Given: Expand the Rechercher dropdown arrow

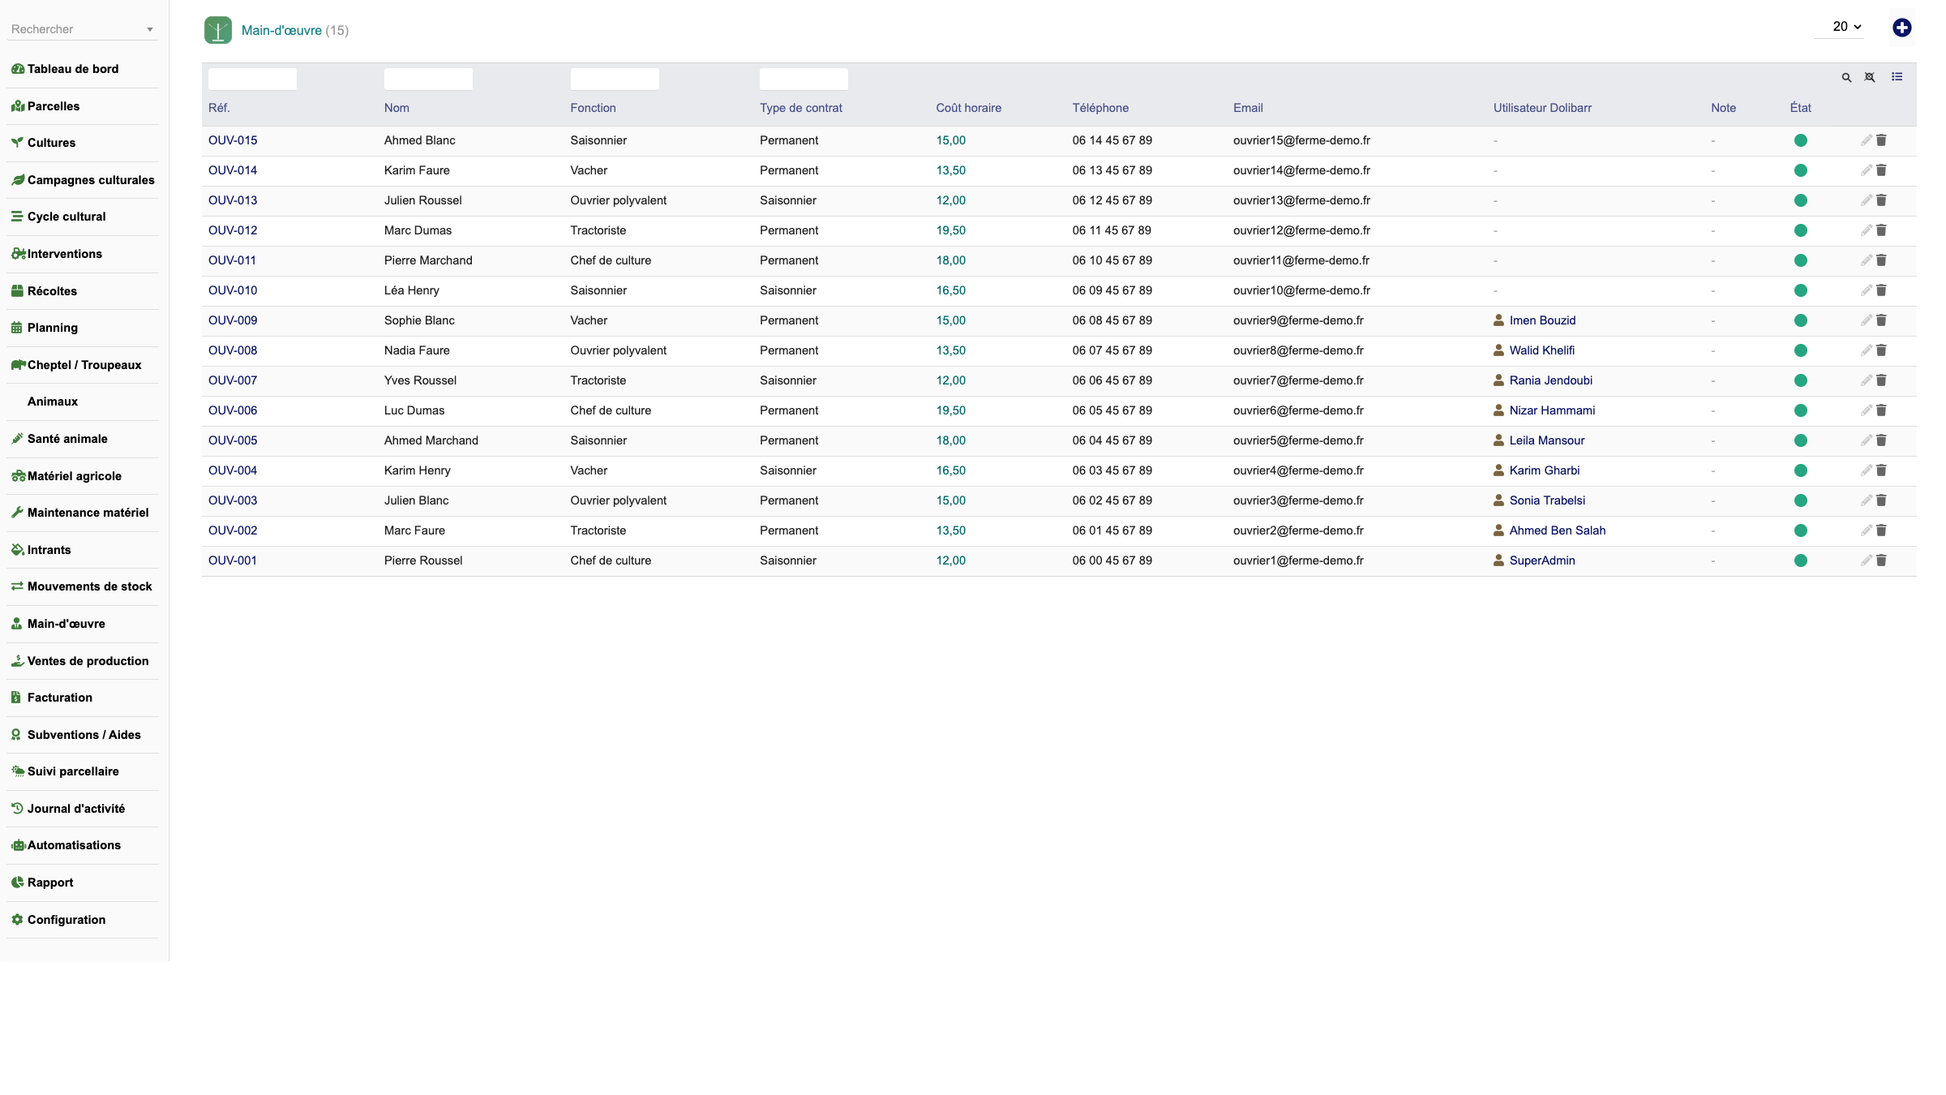Looking at the screenshot, I should [150, 29].
